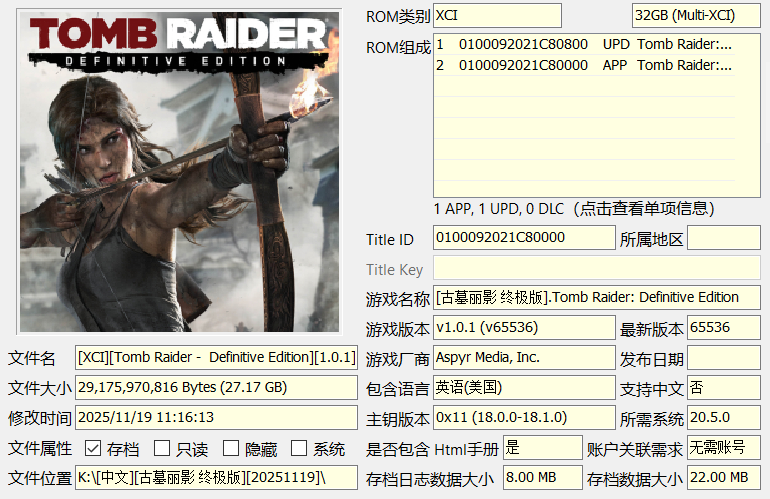This screenshot has height=499, width=770.
Task: Click the 支持中文 field showing 否
Action: tap(724, 388)
